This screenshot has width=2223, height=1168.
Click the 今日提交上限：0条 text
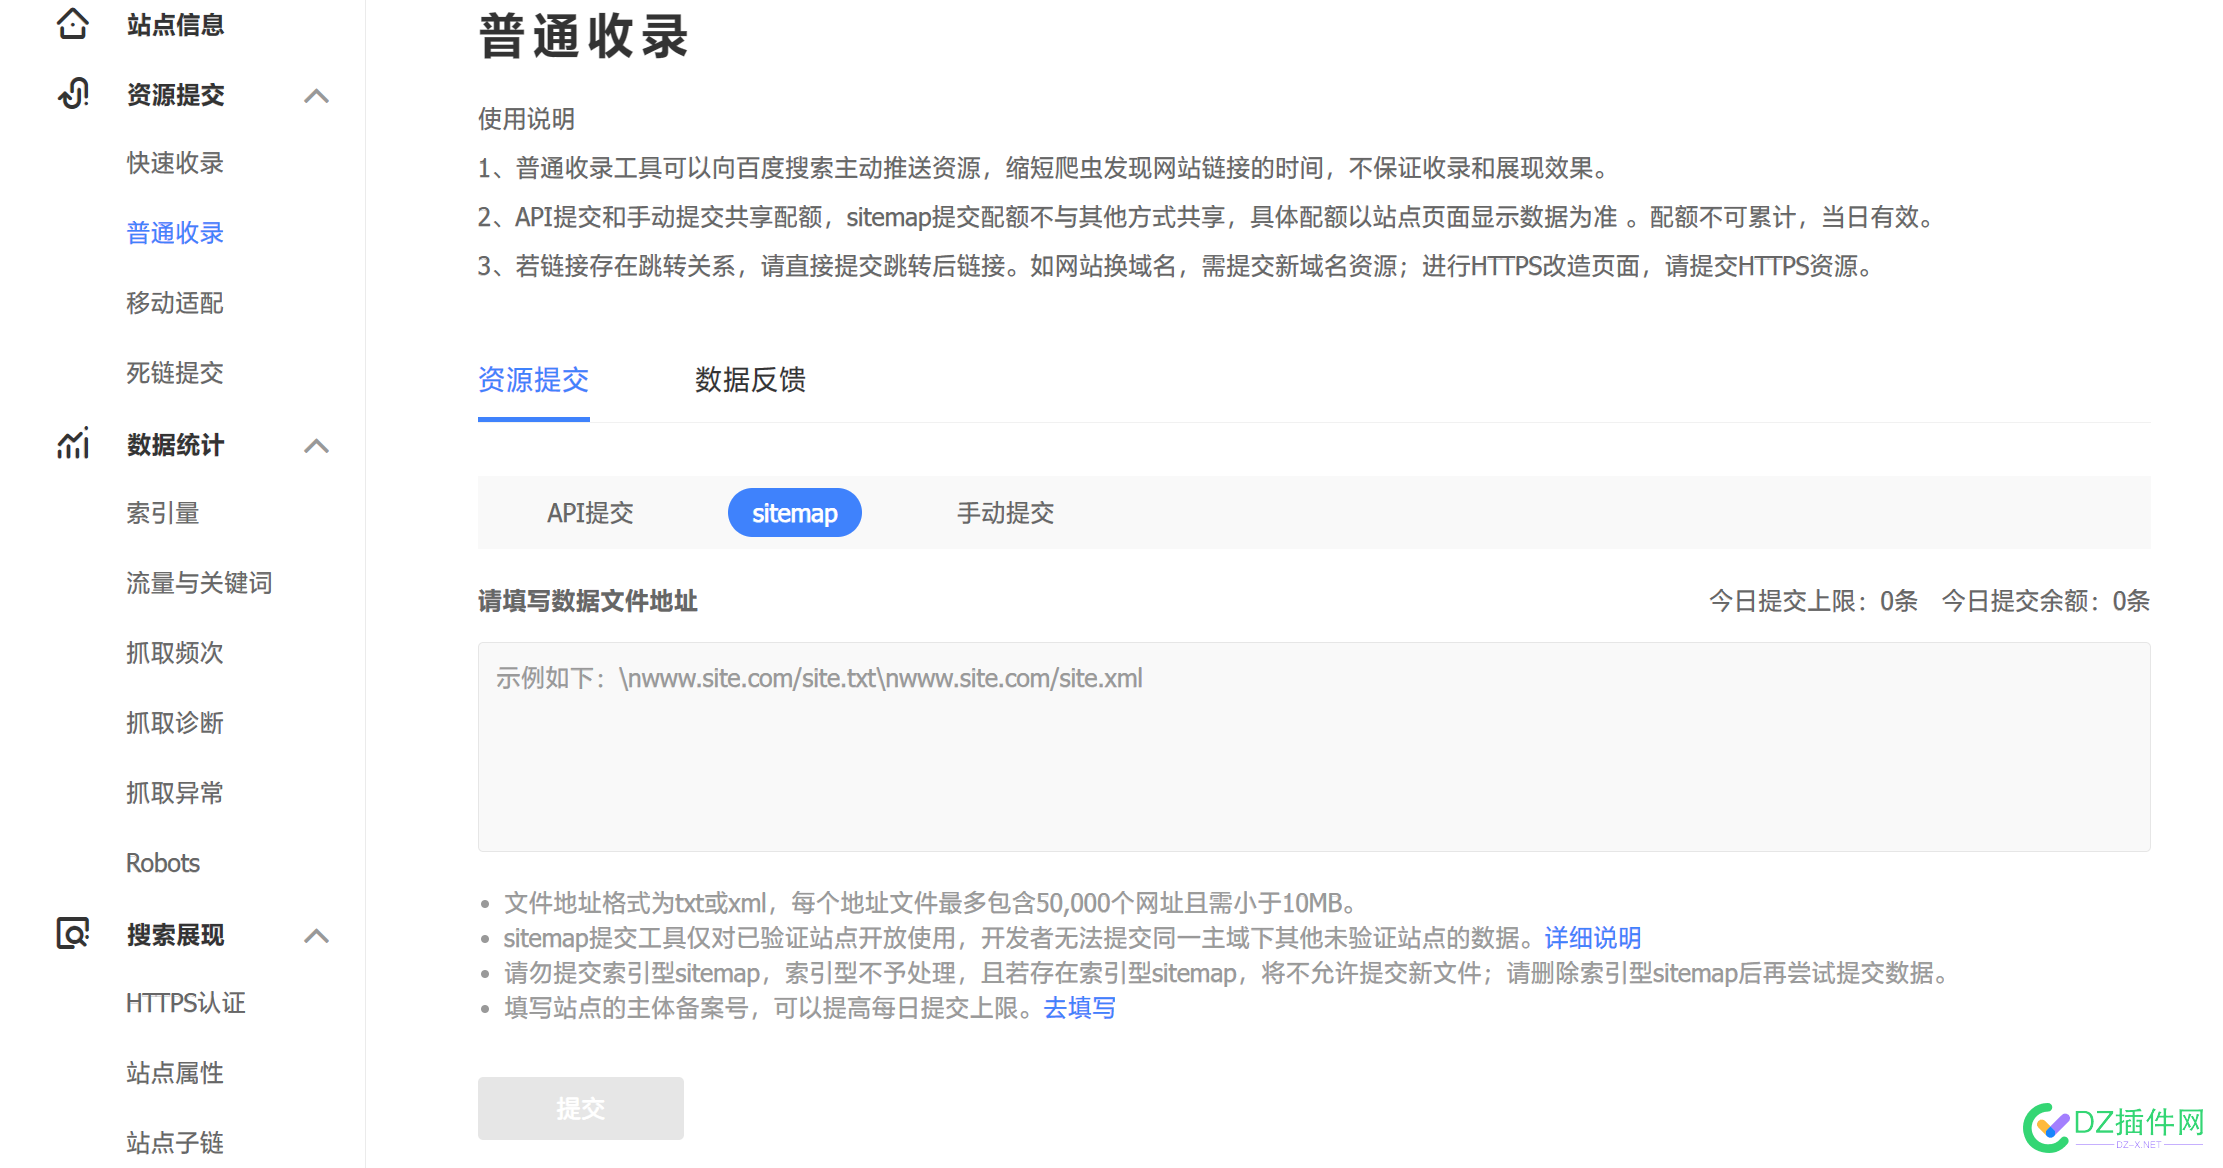(1813, 601)
